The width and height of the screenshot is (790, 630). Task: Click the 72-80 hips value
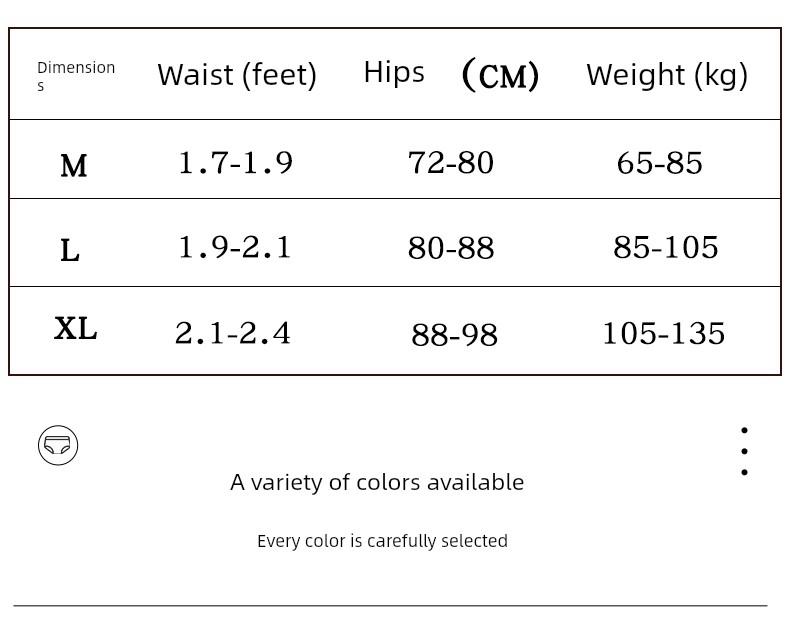pyautogui.click(x=451, y=162)
